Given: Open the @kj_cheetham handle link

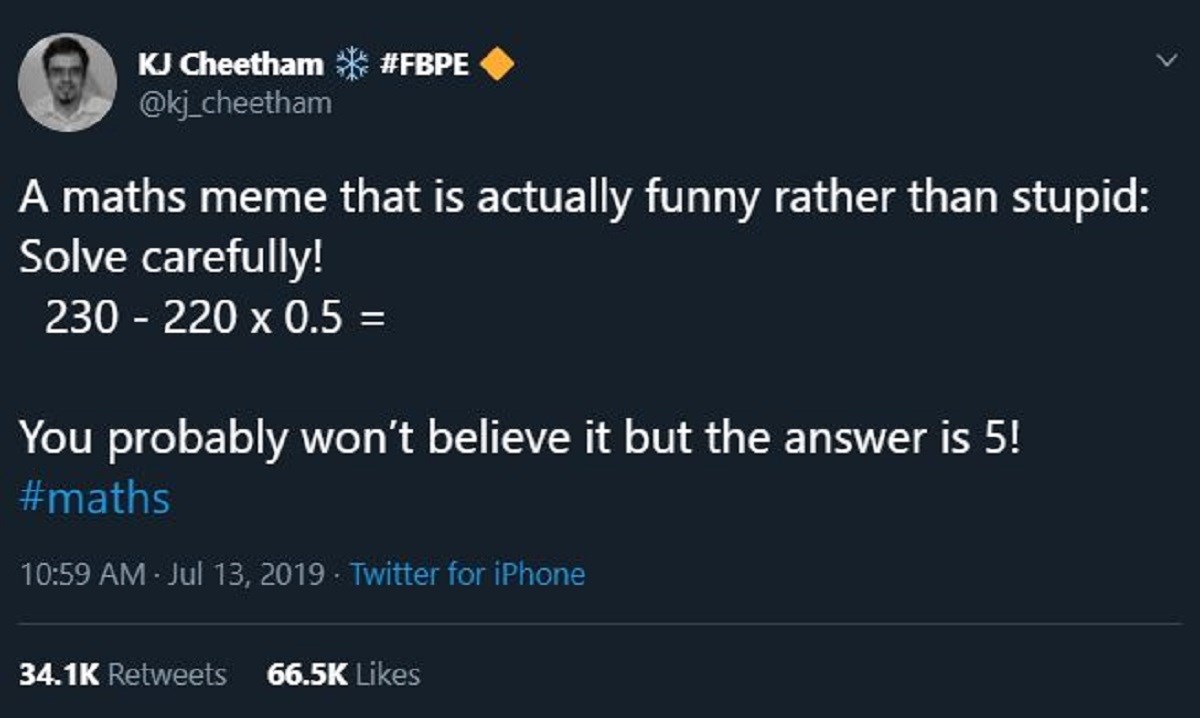Looking at the screenshot, I should tap(233, 103).
